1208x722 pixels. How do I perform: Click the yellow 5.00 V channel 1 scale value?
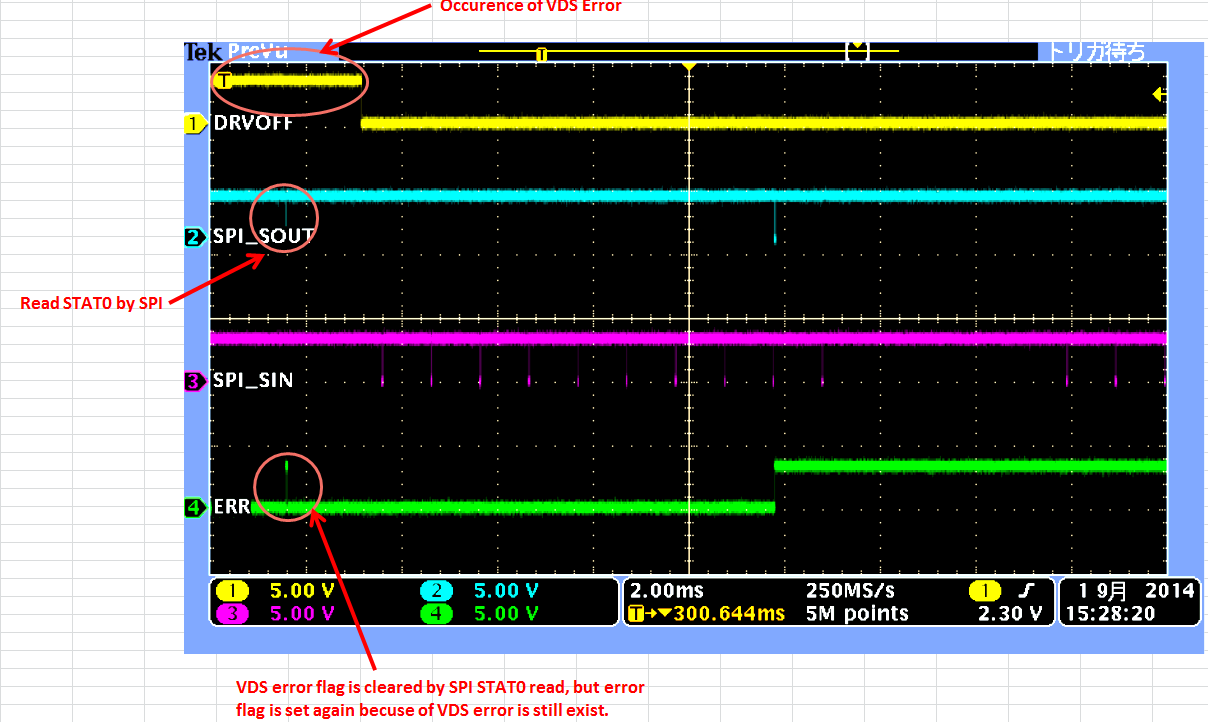302,591
